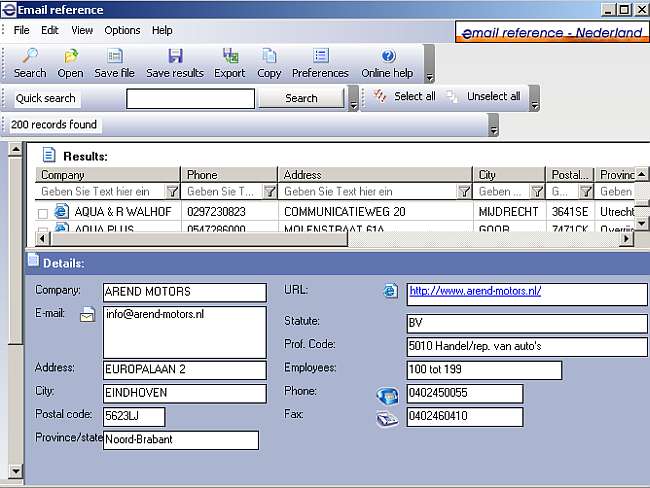The width and height of the screenshot is (650, 488).
Task: Click the quick search text input field
Action: tap(190, 98)
